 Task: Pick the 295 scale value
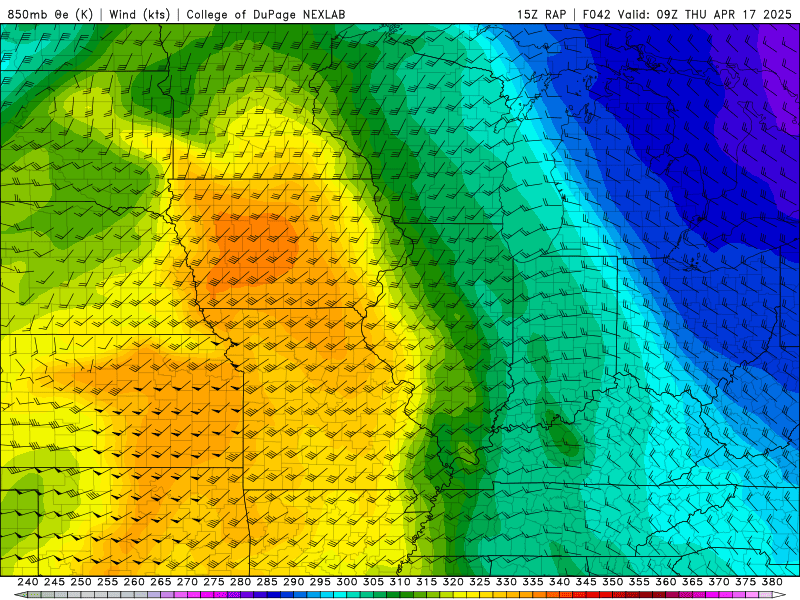click(320, 582)
